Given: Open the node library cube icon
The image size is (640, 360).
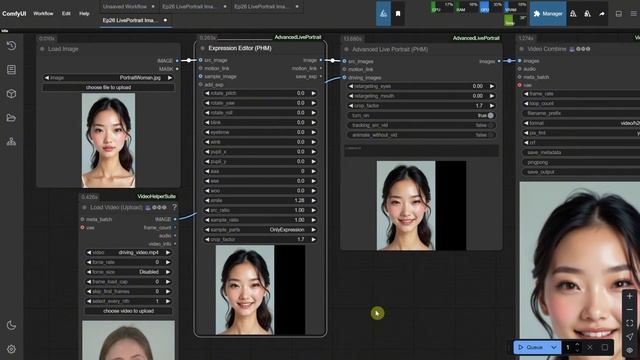Looking at the screenshot, I should 11,93.
